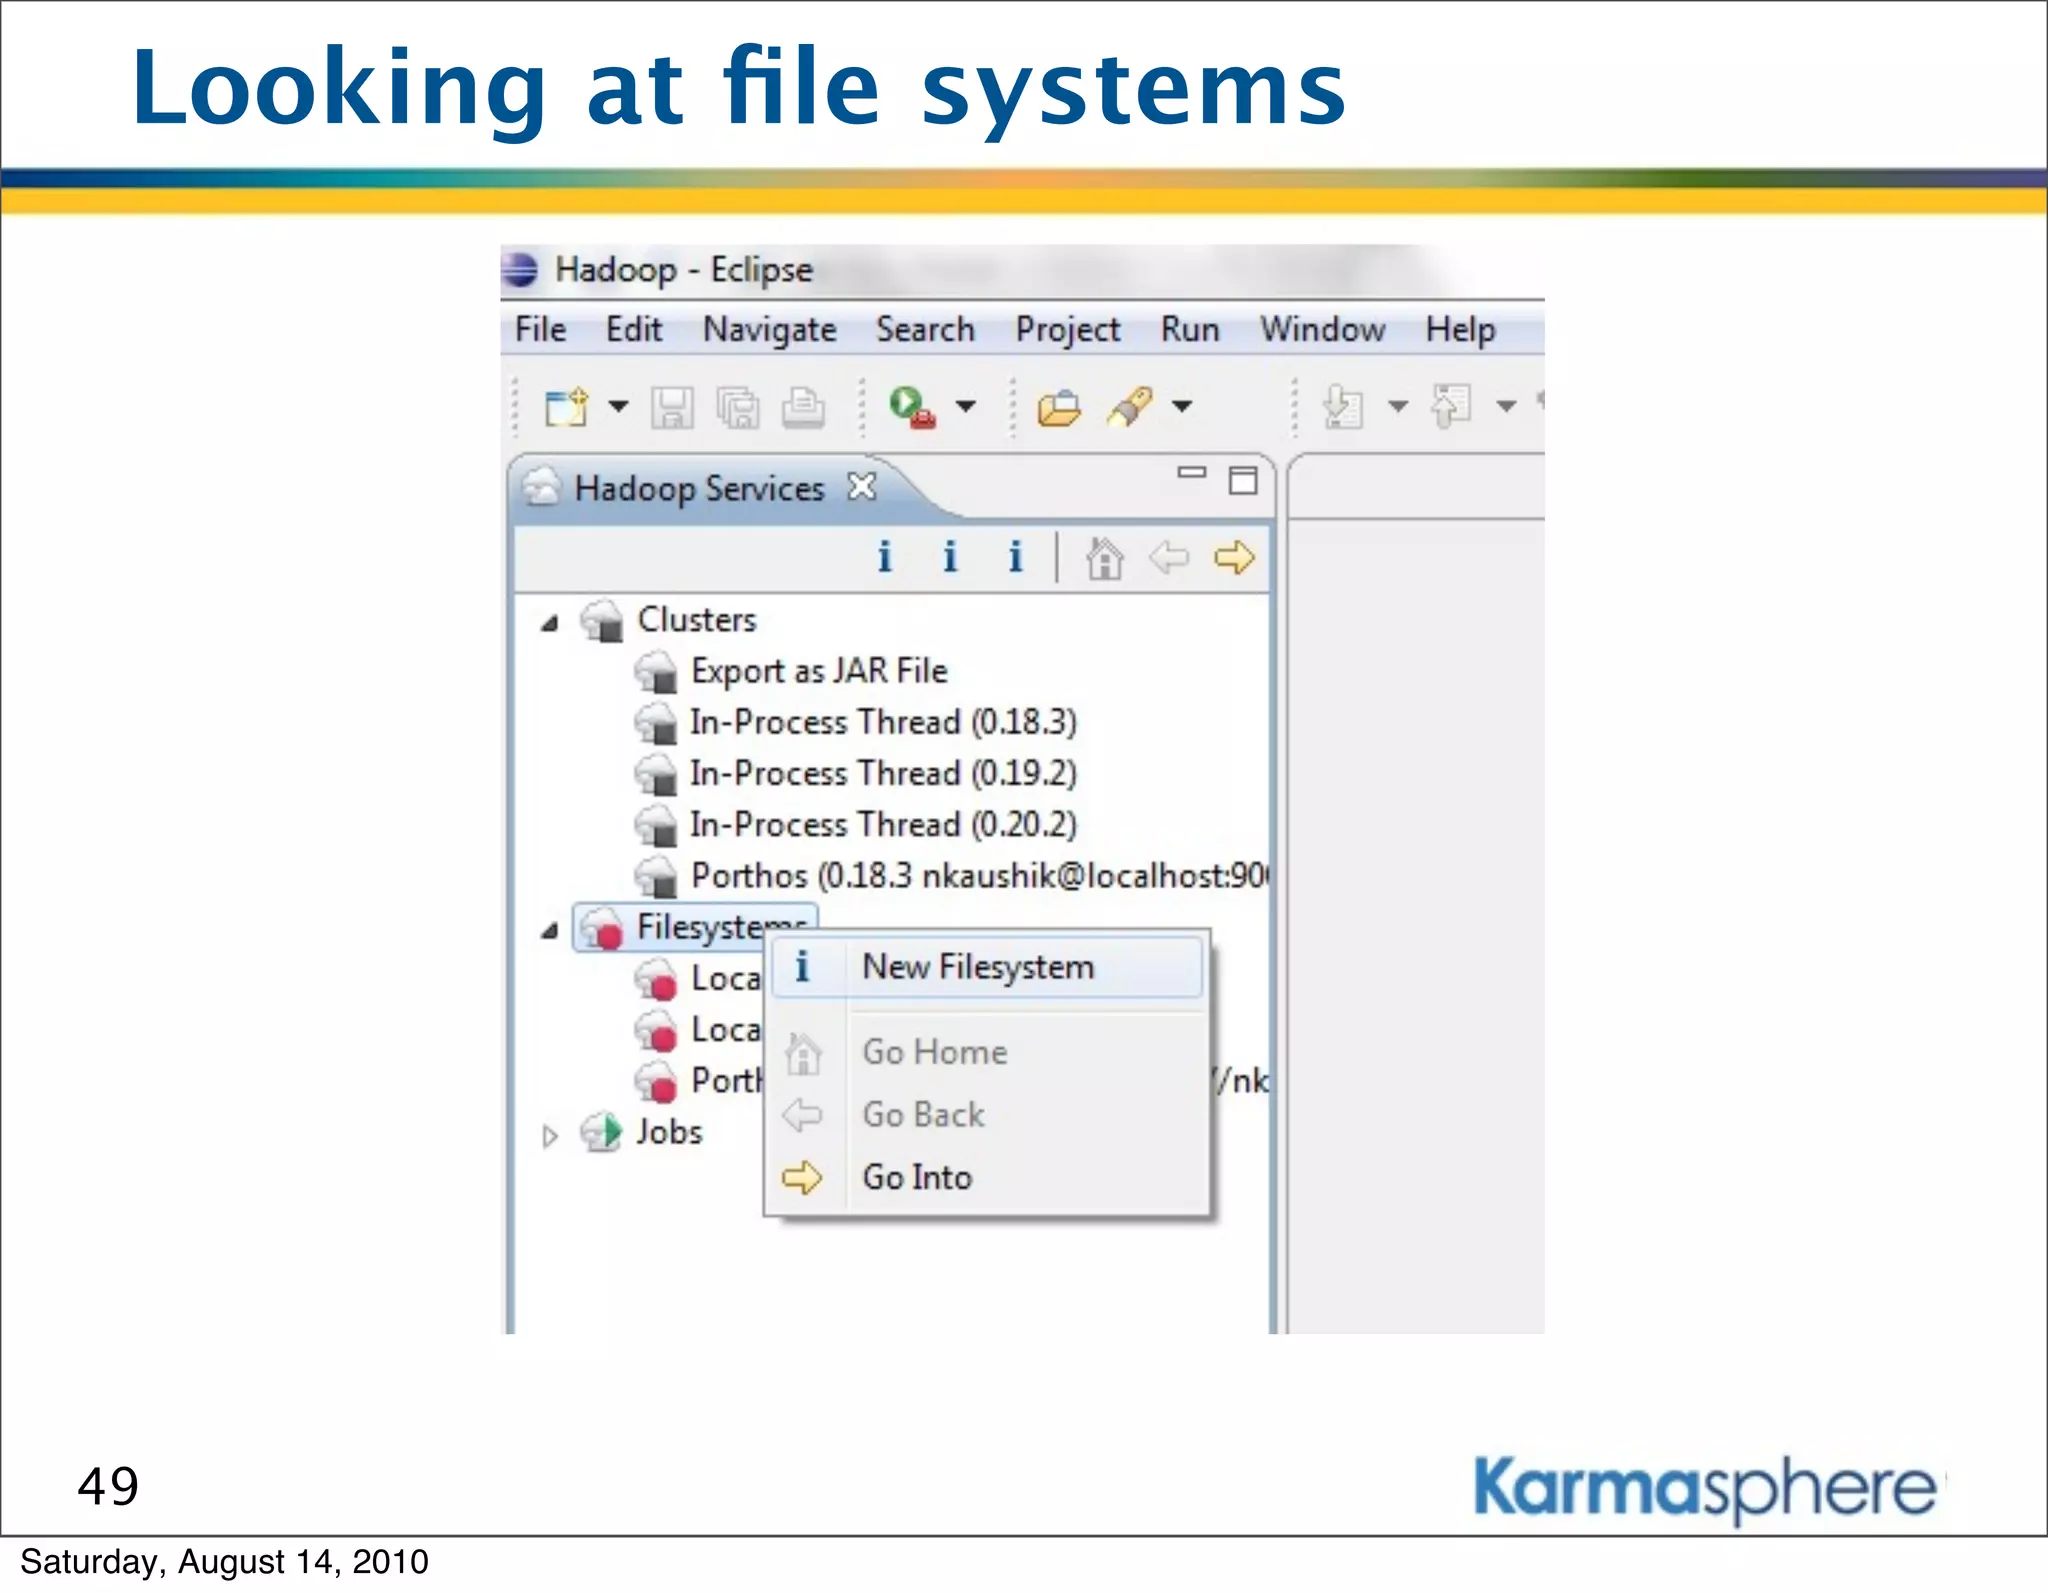Image resolution: width=2048 pixels, height=1593 pixels.
Task: Select the Hadoop Services view tab
Action: point(699,488)
